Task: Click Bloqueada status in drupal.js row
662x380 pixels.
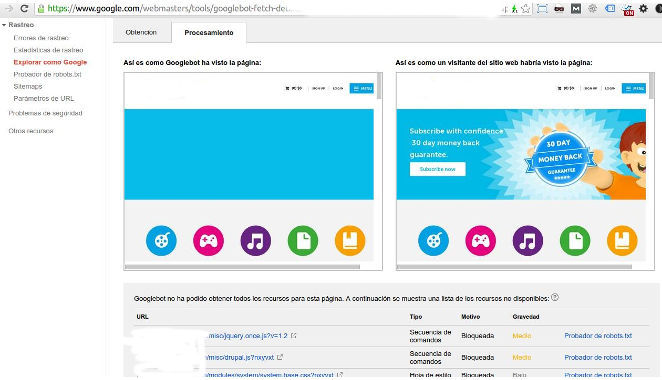Action: click(x=478, y=357)
